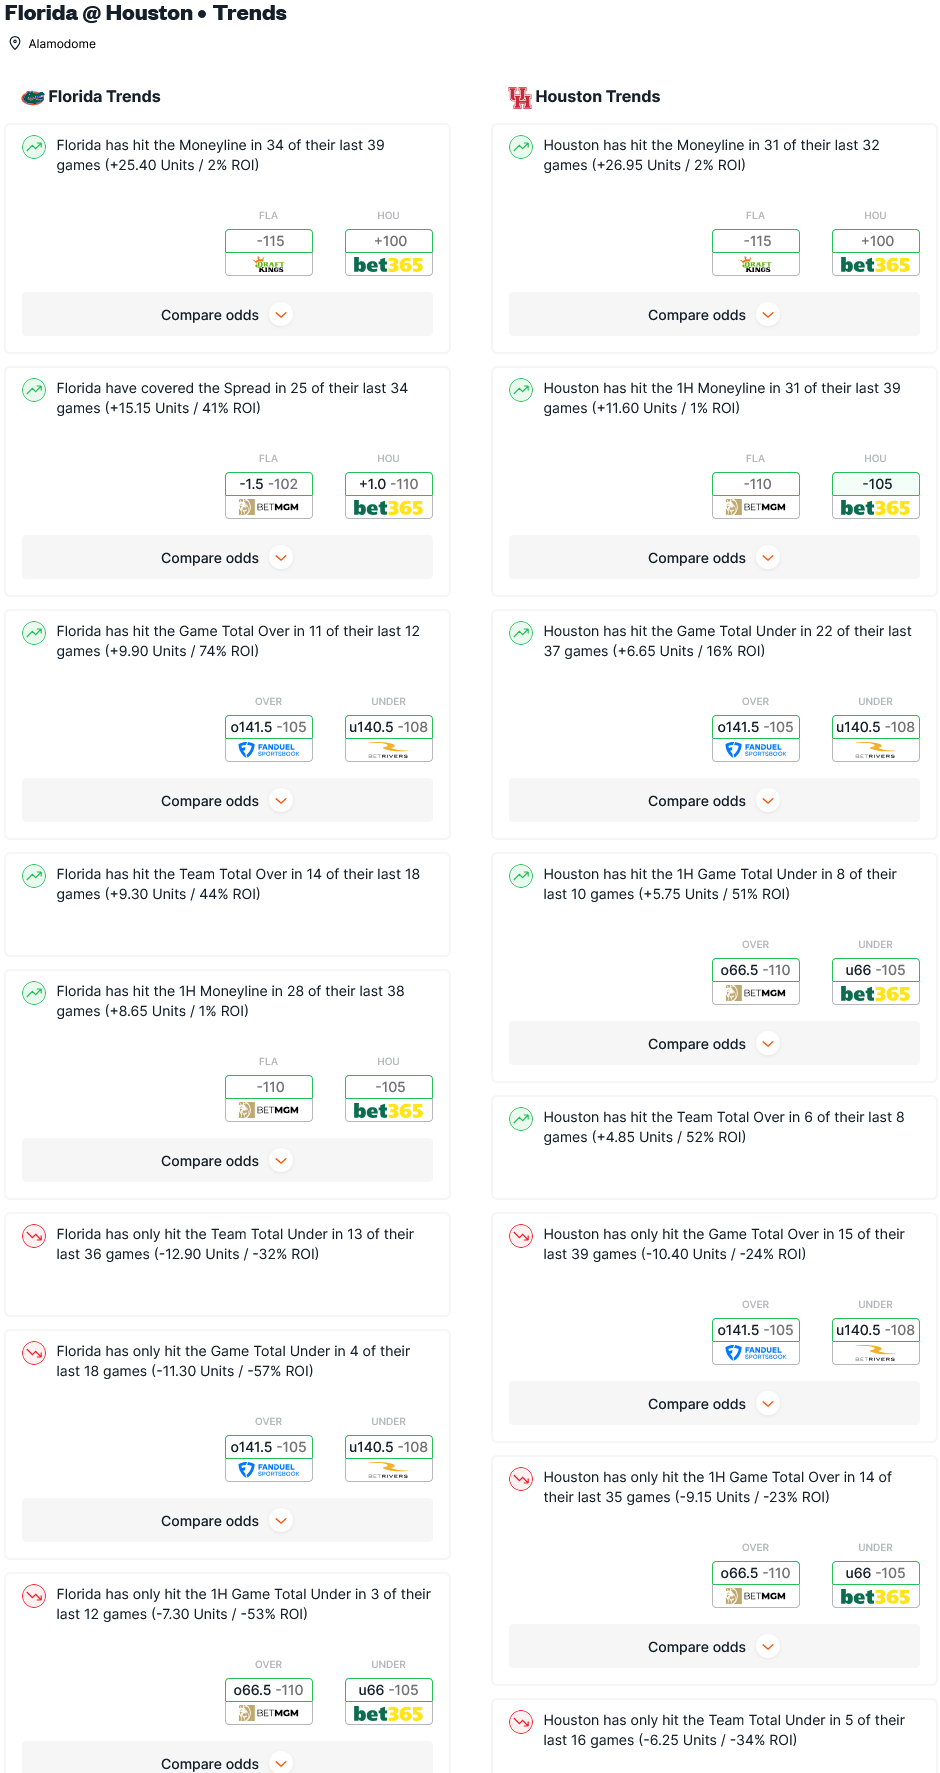Click the Houston Cougars logo icon

[x=519, y=97]
